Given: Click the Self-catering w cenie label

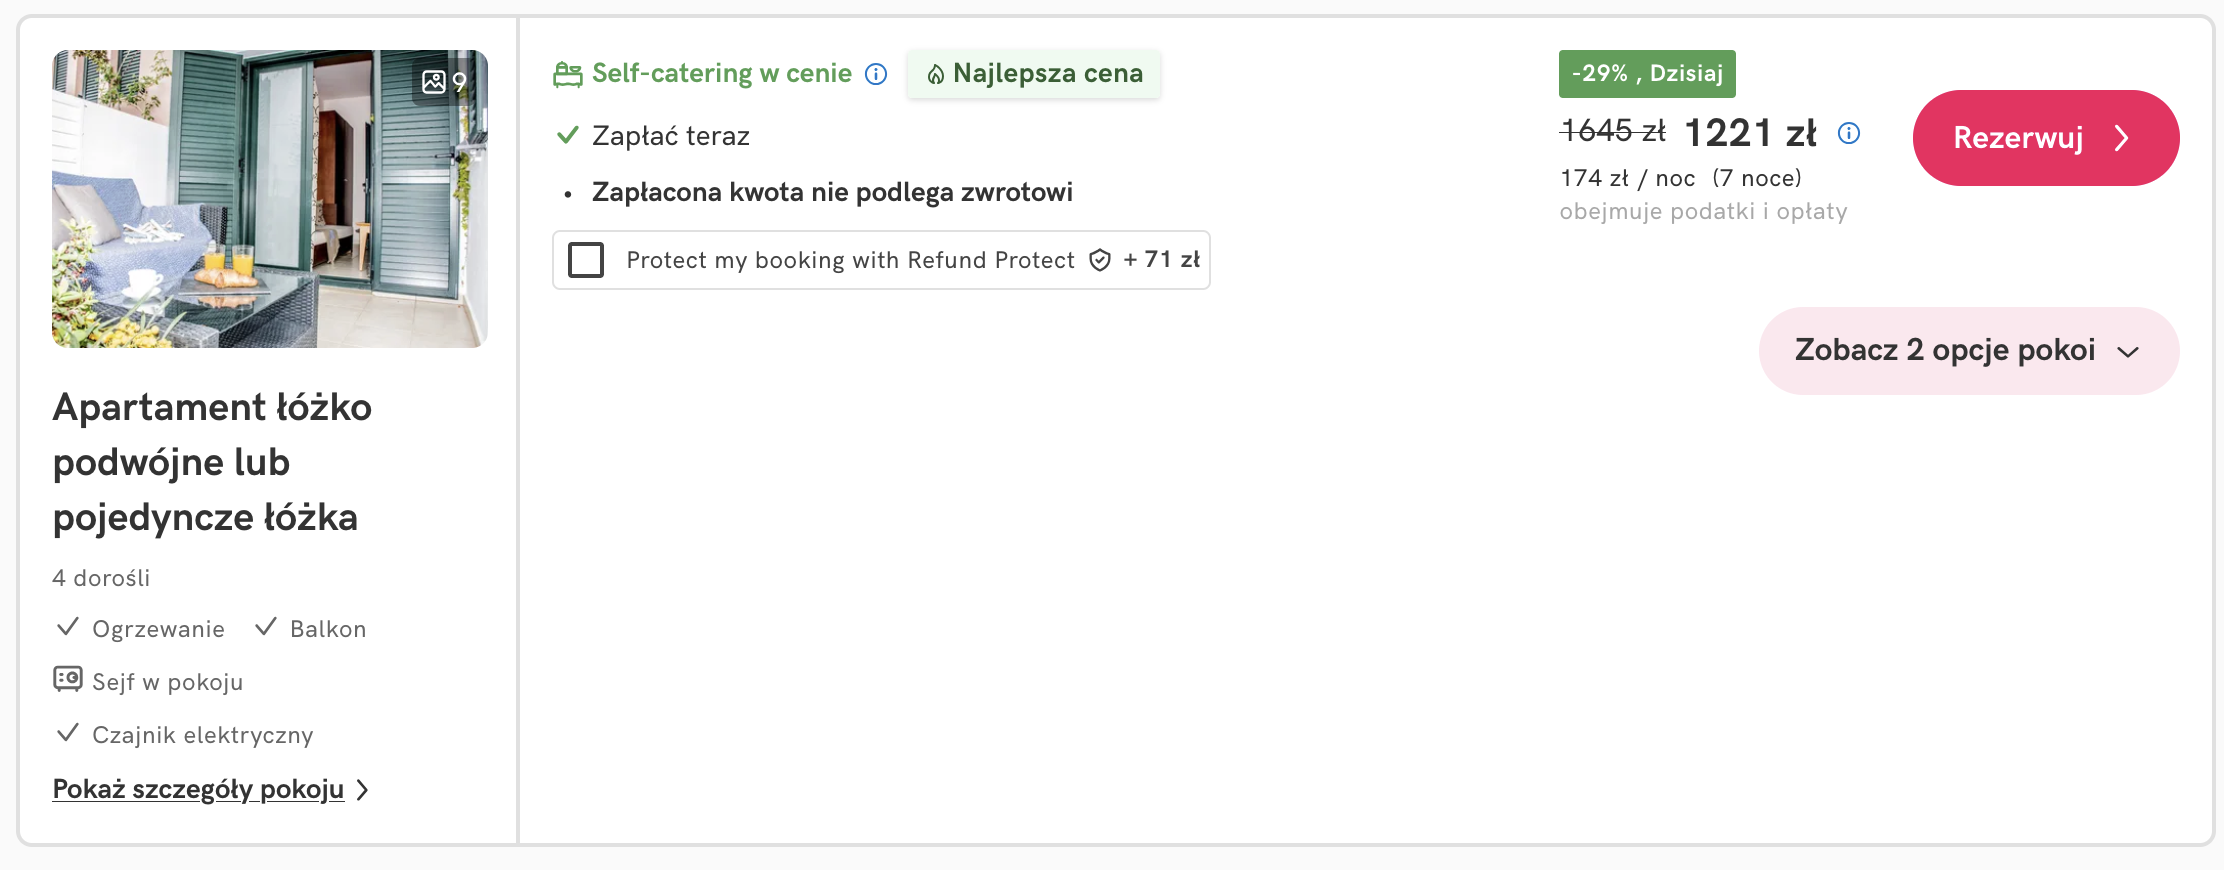Looking at the screenshot, I should tap(721, 74).
